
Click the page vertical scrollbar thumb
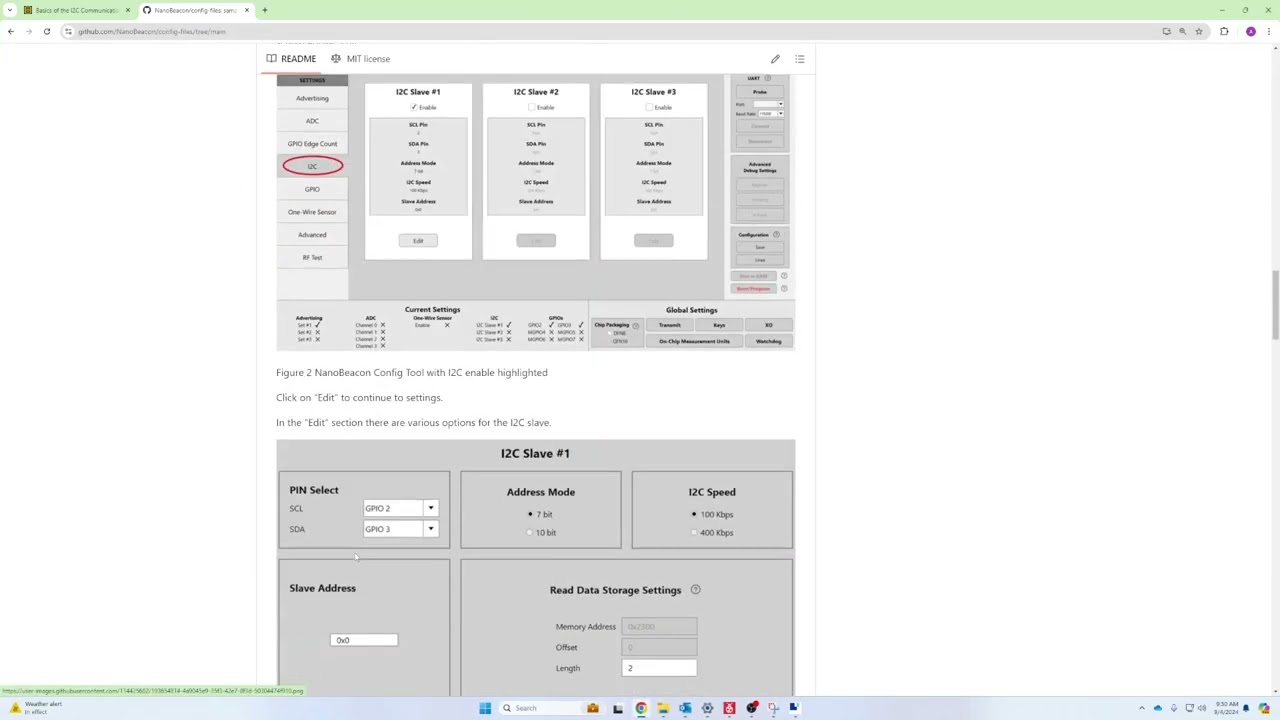pyautogui.click(x=1275, y=305)
